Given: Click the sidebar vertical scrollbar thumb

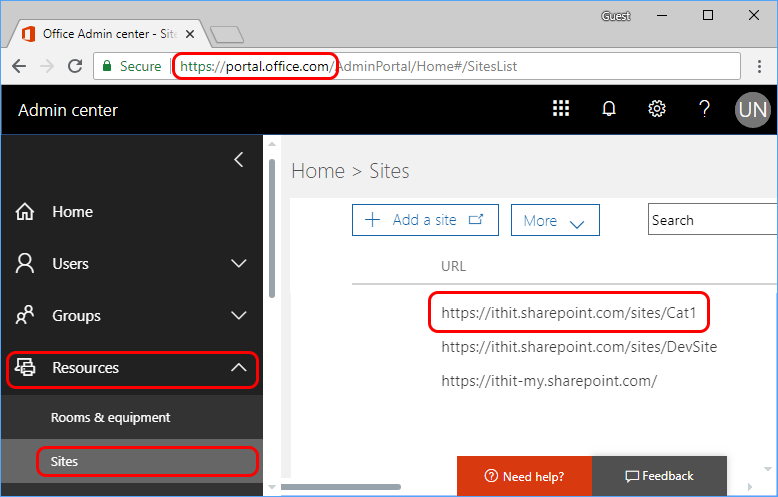Looking at the screenshot, I should coord(271,229).
